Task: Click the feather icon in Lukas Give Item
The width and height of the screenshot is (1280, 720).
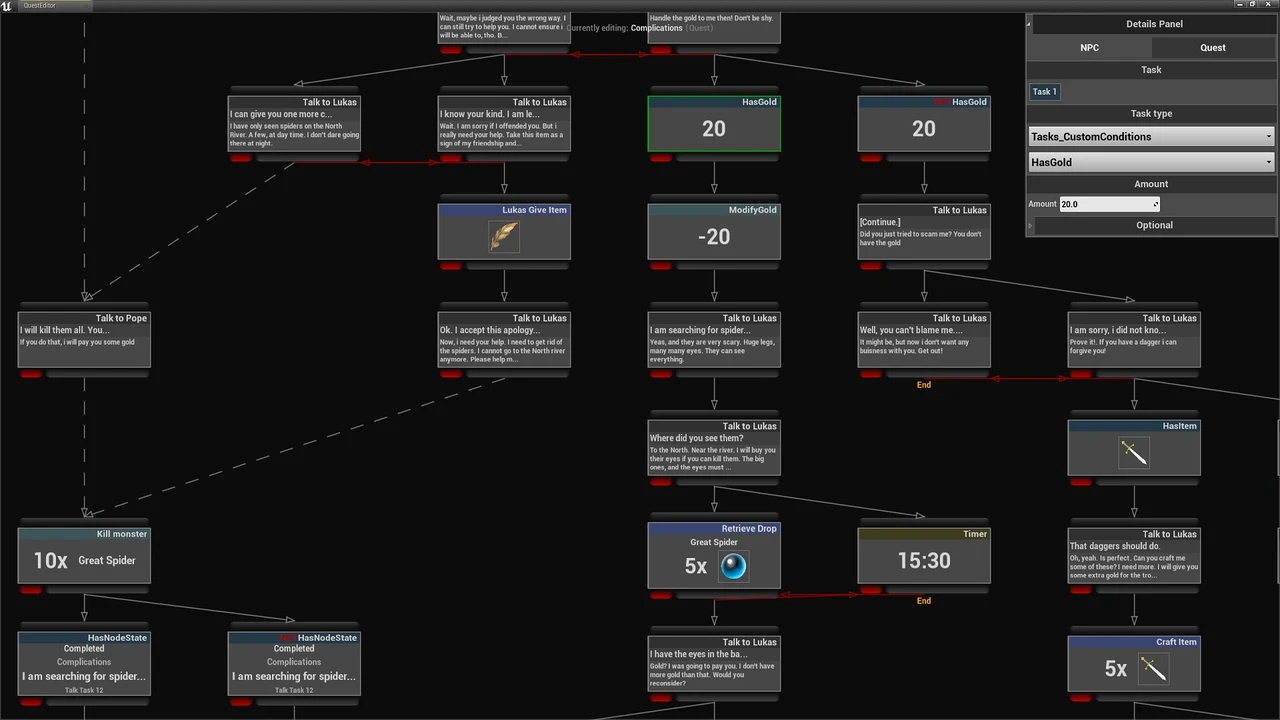Action: coord(504,236)
